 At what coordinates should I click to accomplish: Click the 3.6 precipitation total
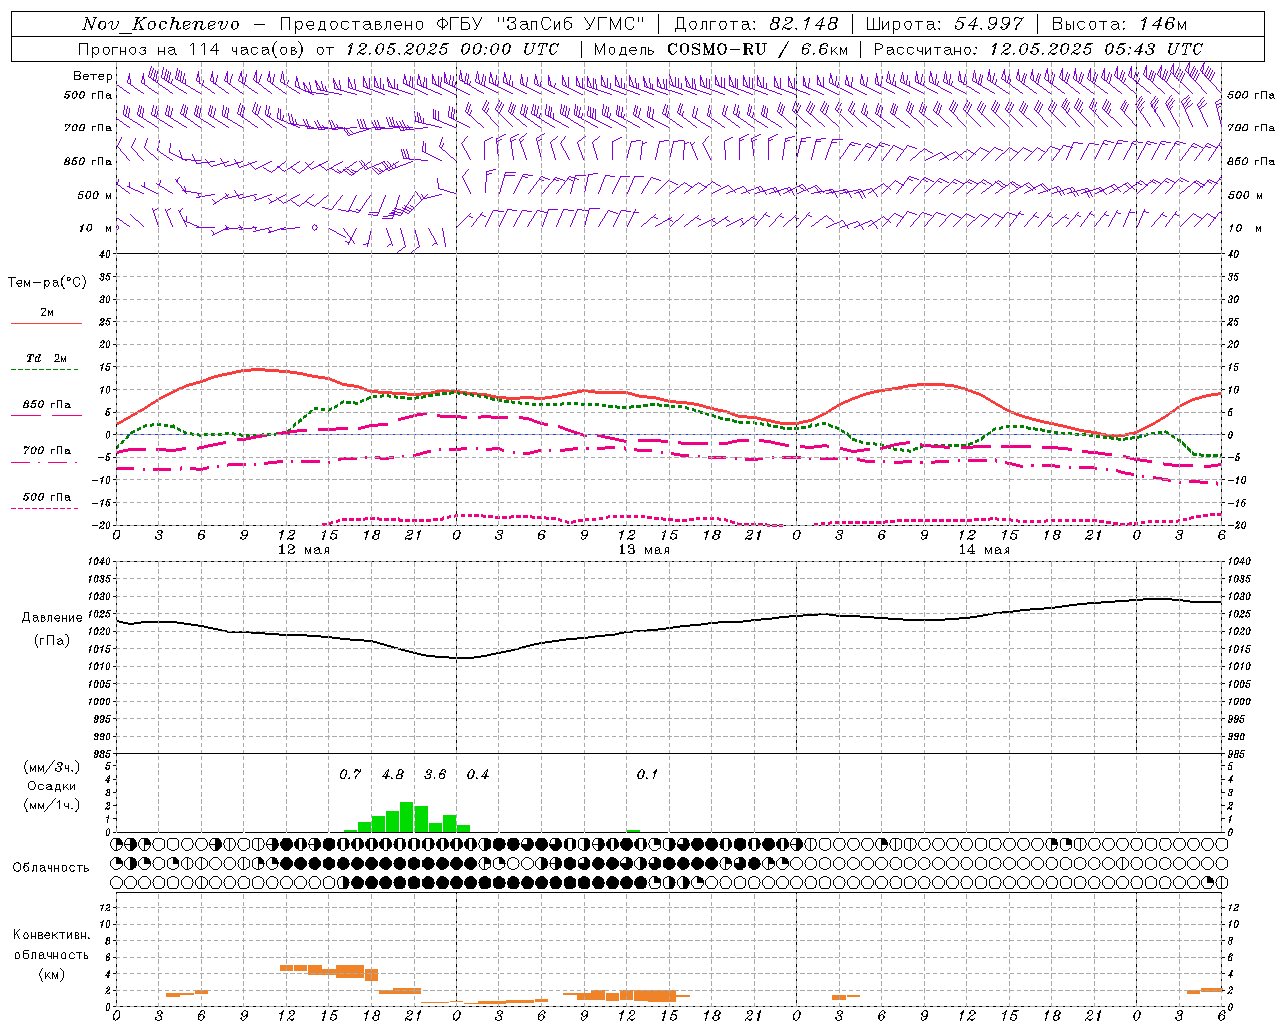[x=435, y=775]
